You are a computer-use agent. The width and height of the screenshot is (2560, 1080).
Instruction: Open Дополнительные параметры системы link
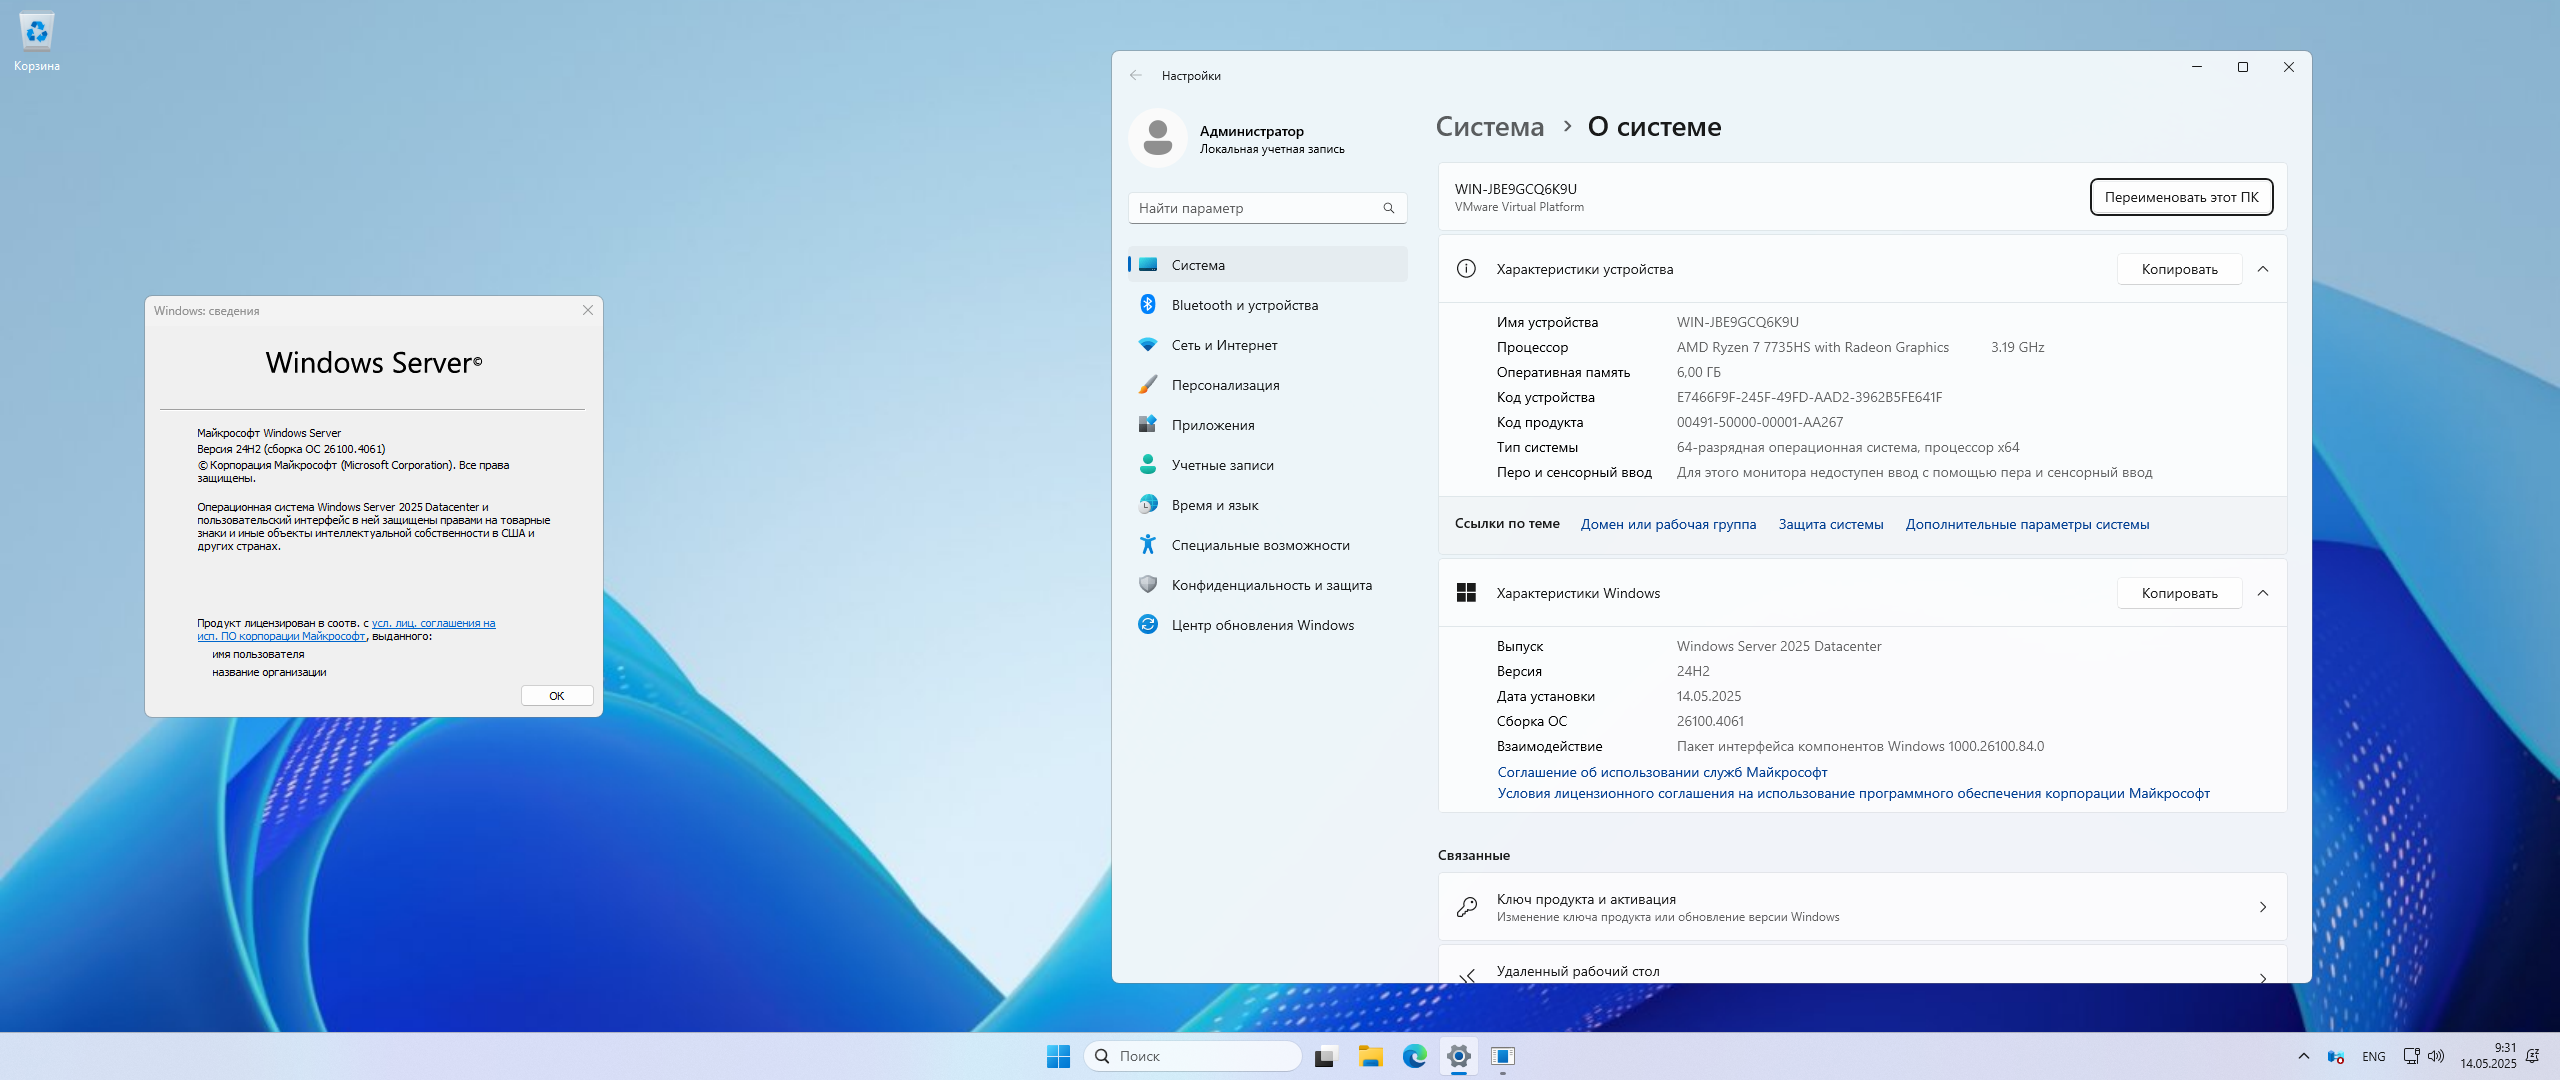point(2027,524)
